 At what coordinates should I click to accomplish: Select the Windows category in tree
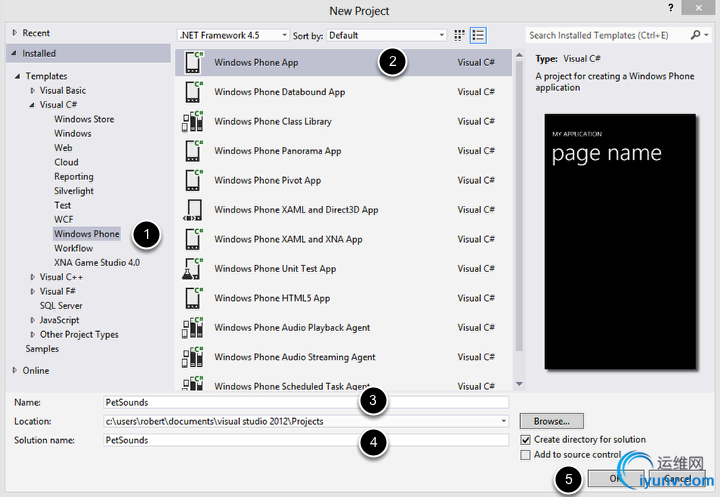pyautogui.click(x=73, y=133)
